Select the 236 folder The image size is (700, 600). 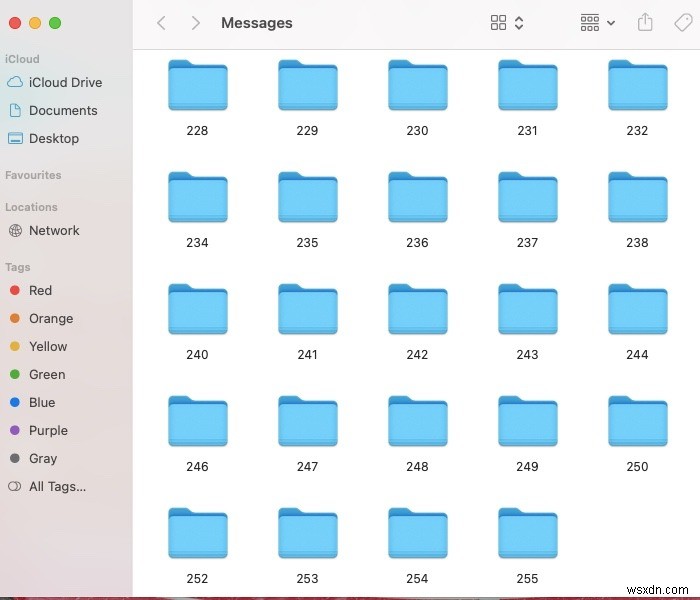tap(418, 197)
